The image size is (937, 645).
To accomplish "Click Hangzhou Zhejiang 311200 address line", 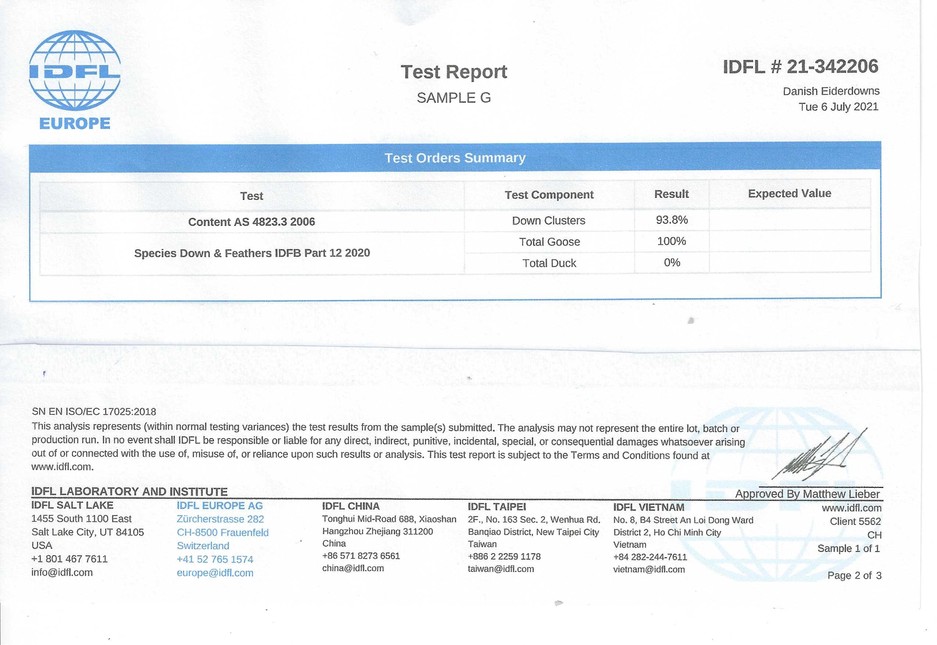I will 378,531.
